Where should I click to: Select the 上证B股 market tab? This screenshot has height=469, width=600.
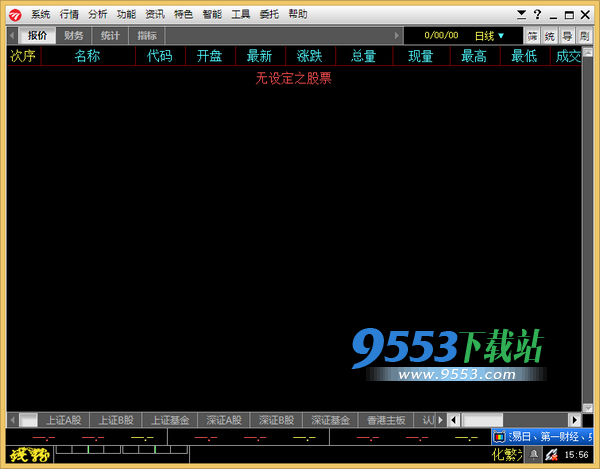116,420
